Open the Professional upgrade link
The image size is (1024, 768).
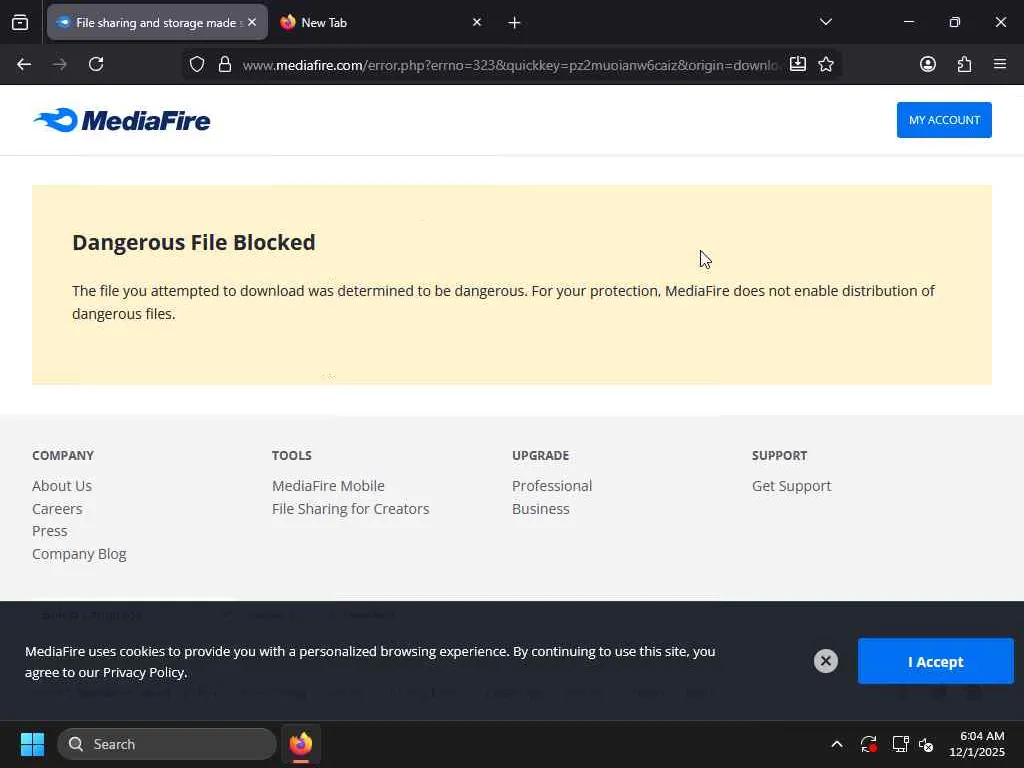pyautogui.click(x=552, y=486)
